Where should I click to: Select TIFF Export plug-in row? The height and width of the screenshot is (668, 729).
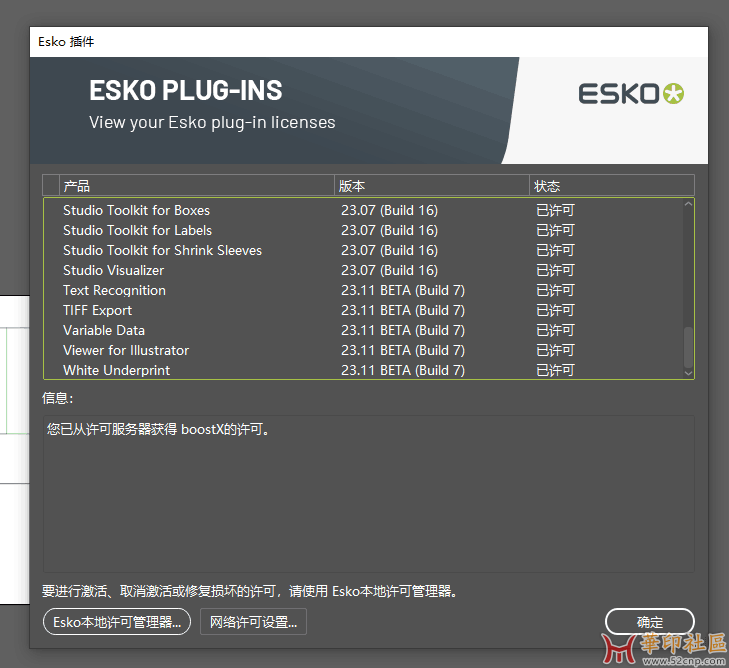point(364,310)
